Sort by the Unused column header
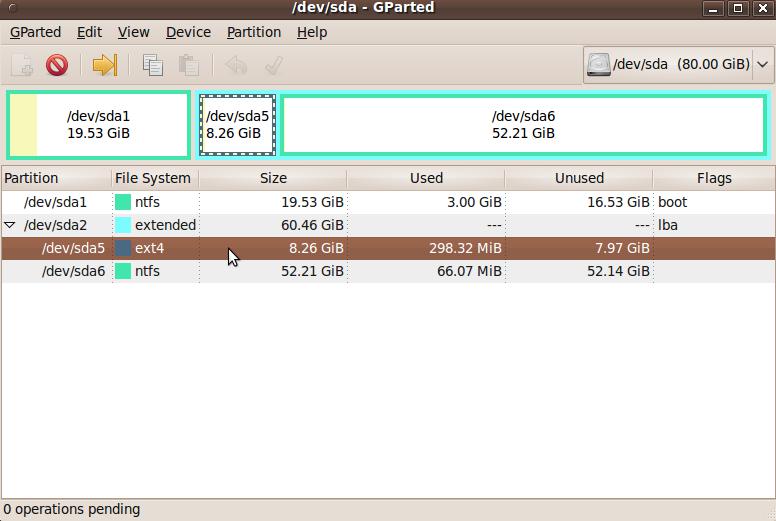Image resolution: width=776 pixels, height=521 pixels. click(579, 178)
